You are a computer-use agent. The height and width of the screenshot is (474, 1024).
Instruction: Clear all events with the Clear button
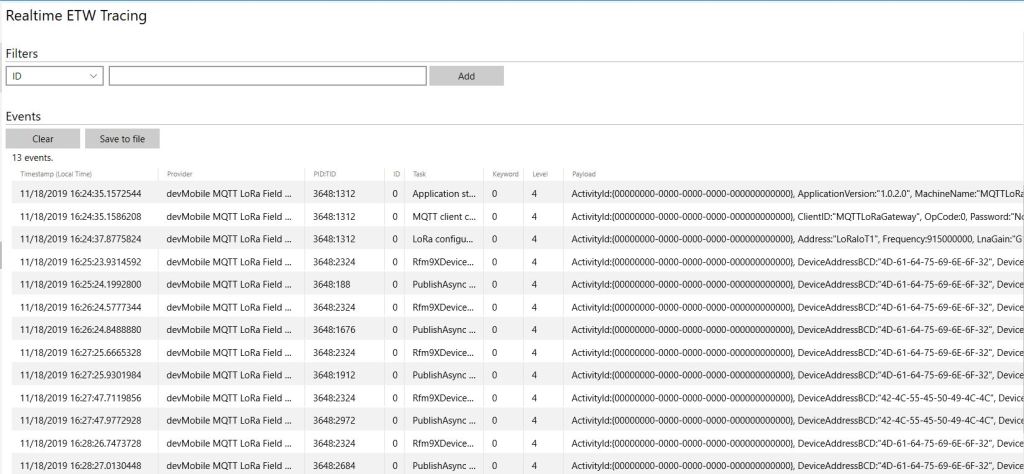(x=42, y=139)
